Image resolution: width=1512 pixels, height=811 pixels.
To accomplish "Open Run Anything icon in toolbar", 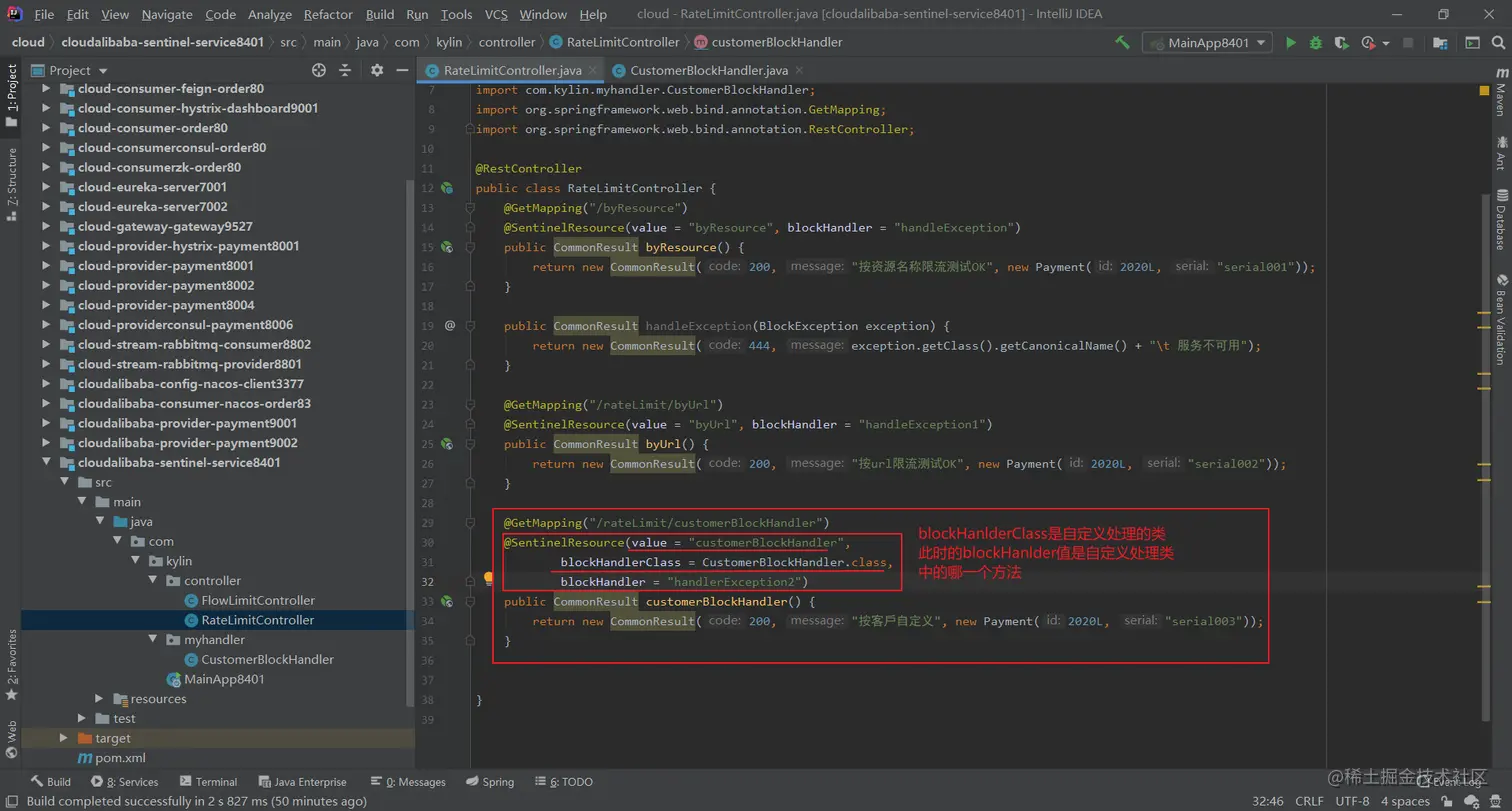I will [1472, 43].
